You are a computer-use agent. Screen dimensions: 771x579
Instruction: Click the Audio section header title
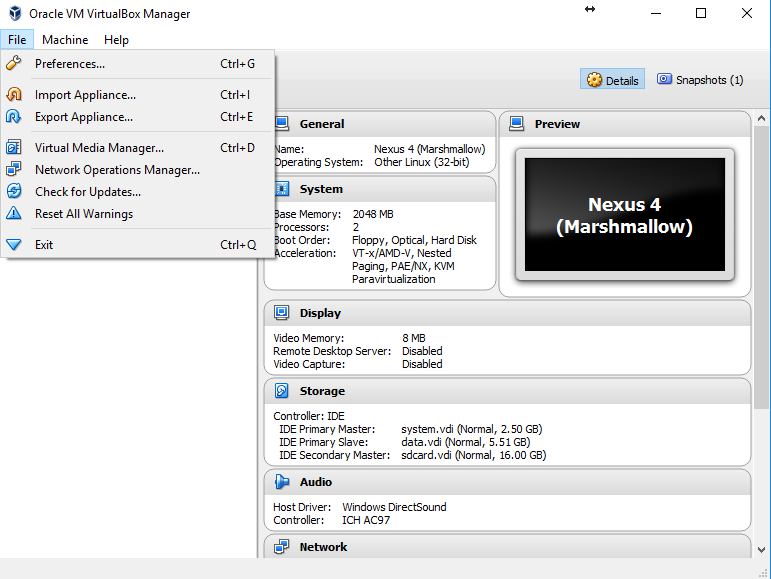click(316, 482)
